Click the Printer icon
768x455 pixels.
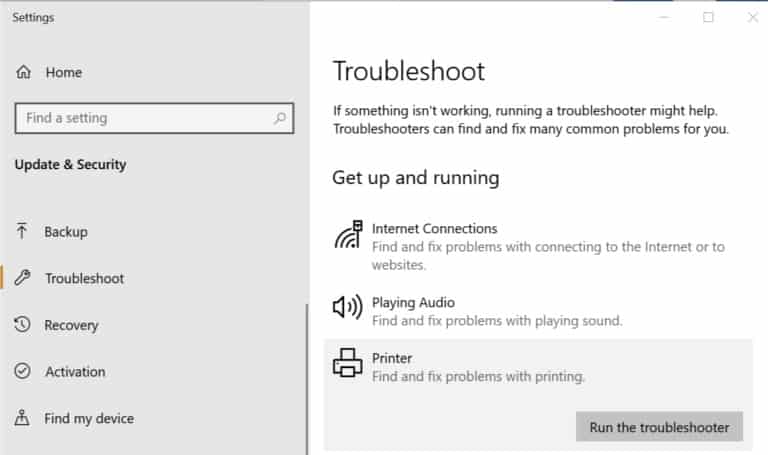click(x=347, y=363)
